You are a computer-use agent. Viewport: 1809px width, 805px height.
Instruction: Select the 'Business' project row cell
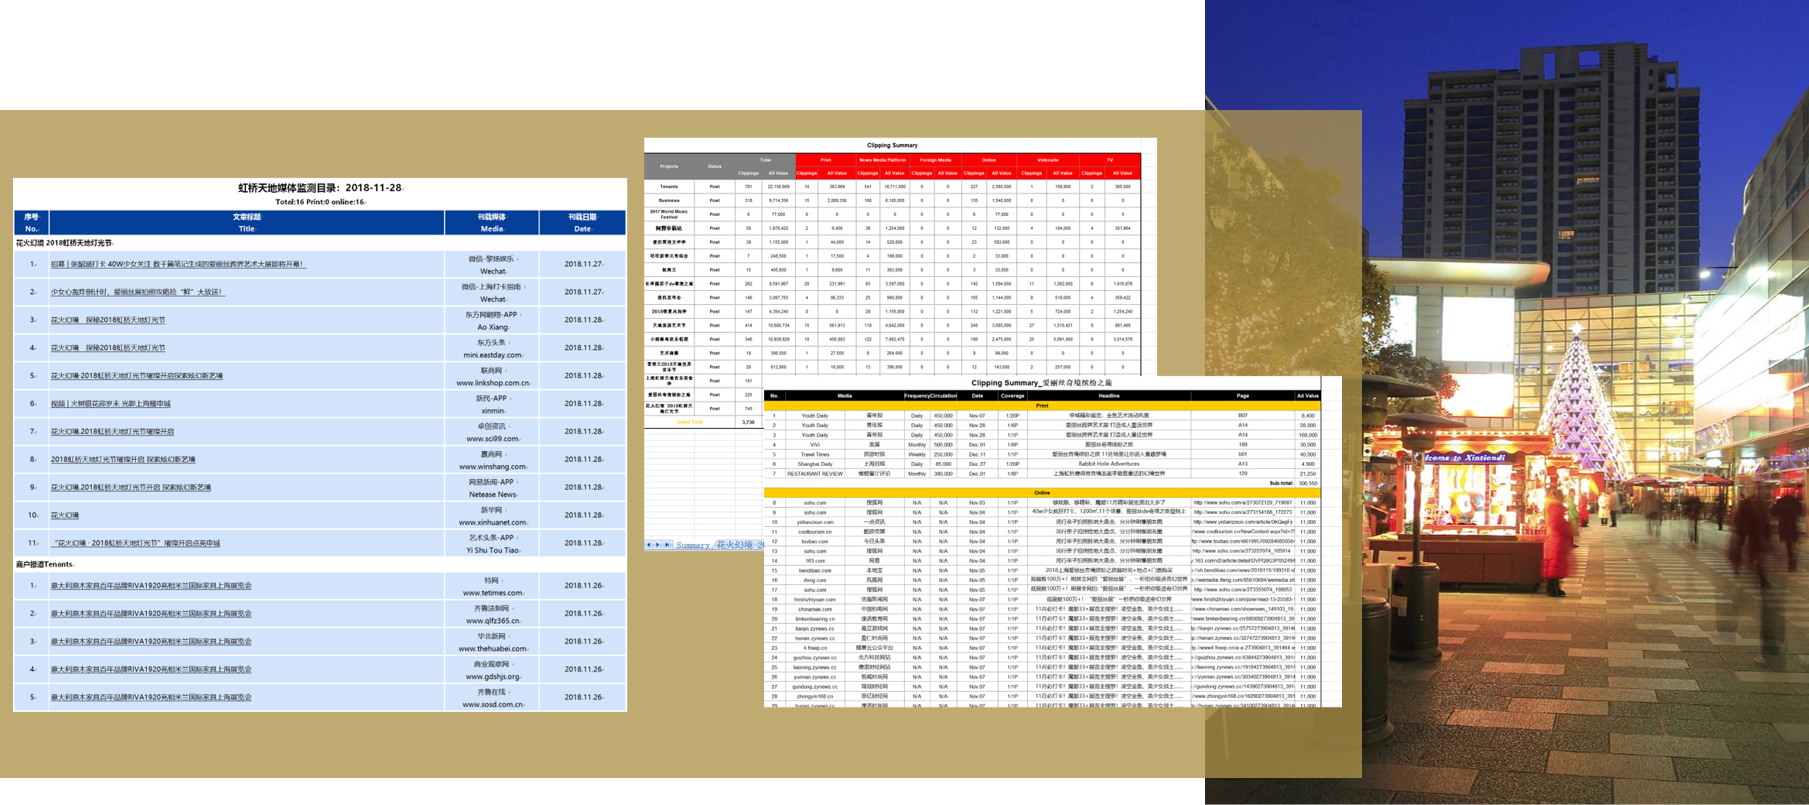point(669,200)
